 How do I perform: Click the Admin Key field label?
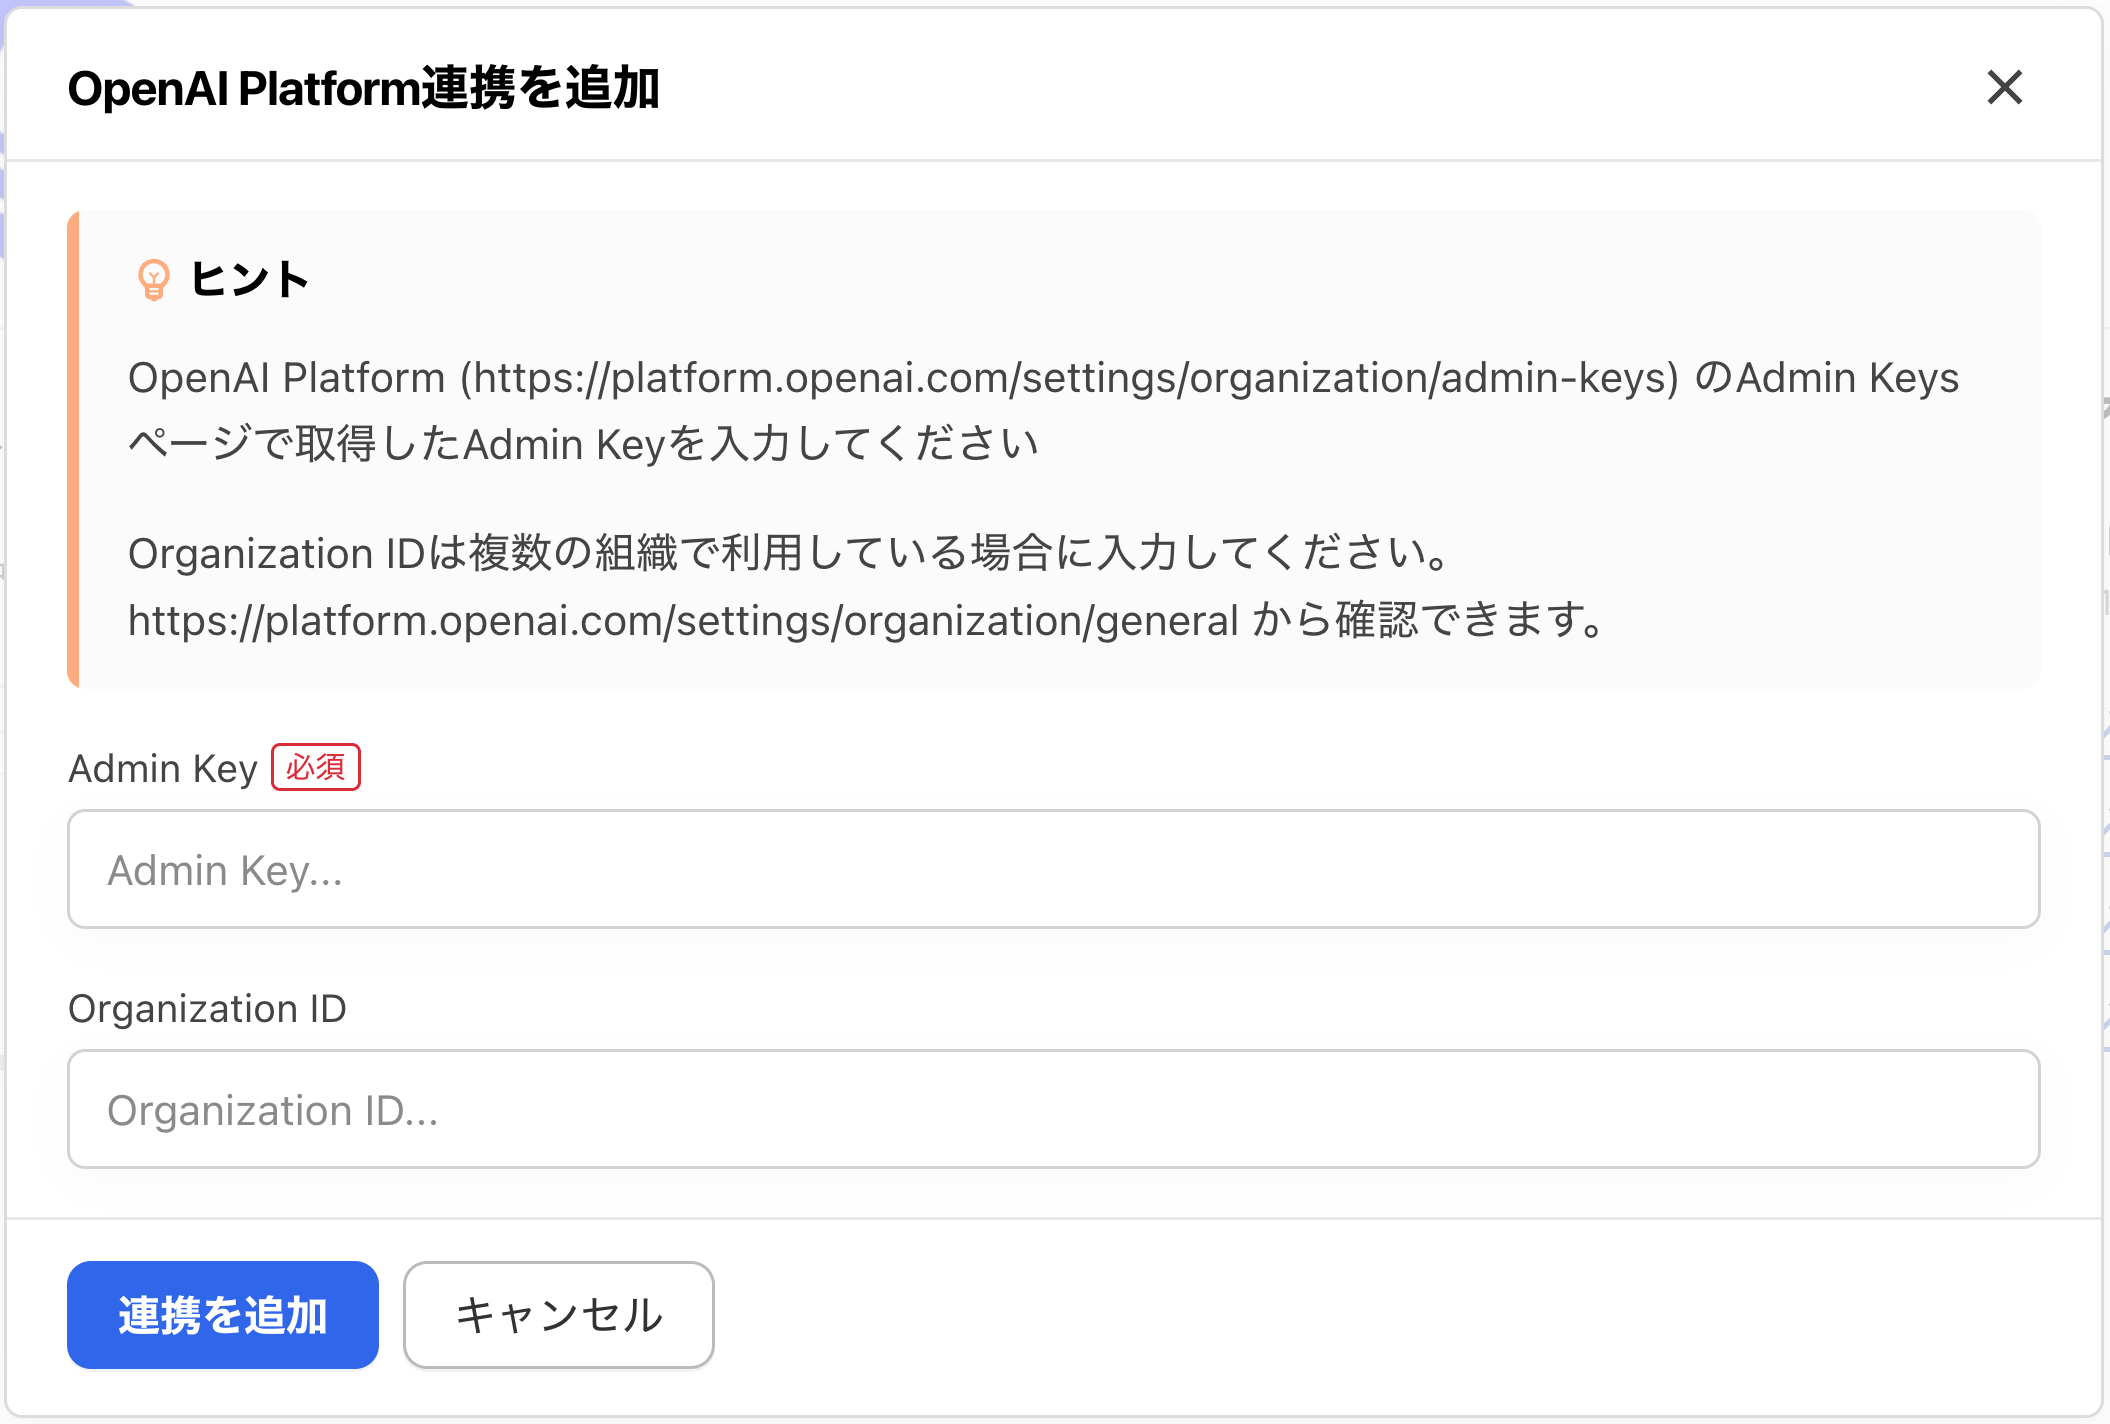pyautogui.click(x=163, y=769)
